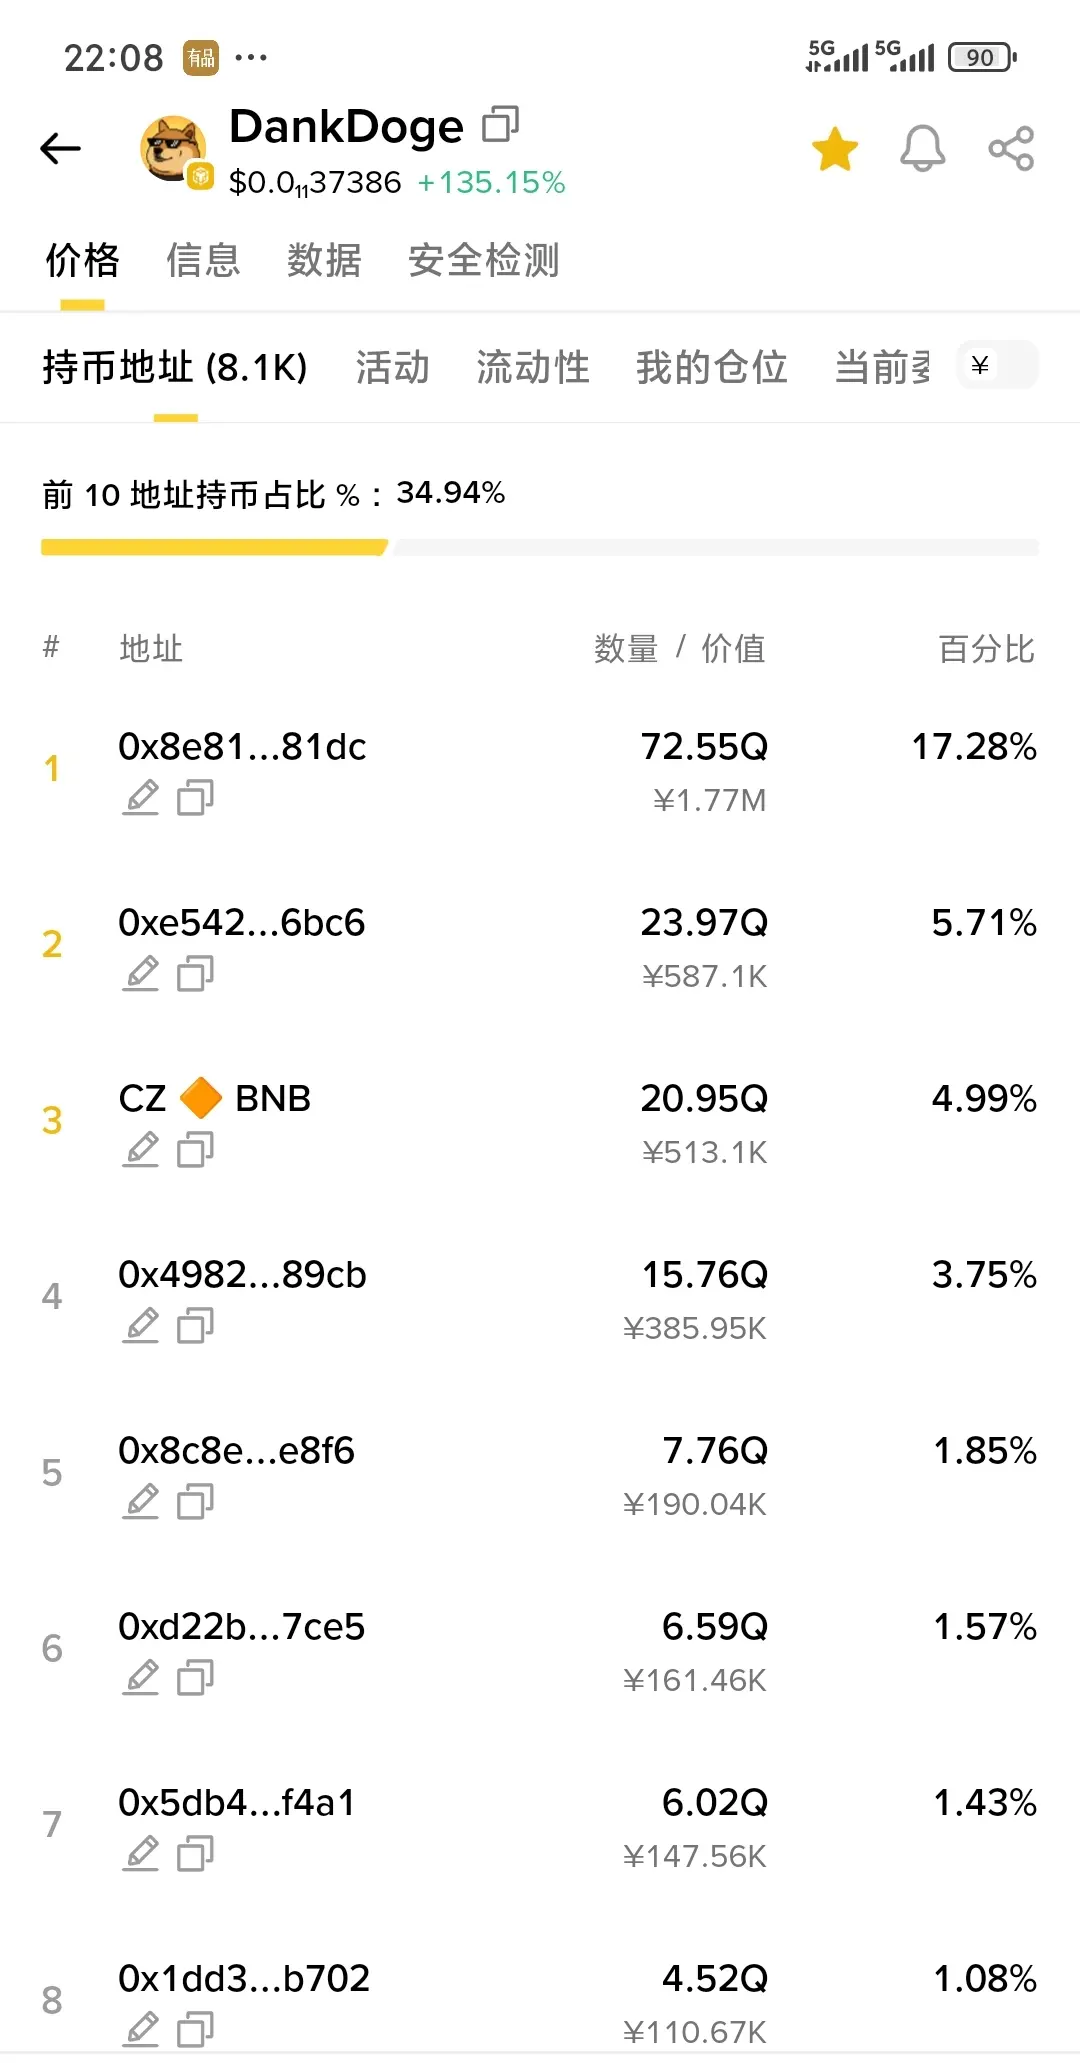Copy the CZ BNB address

(195, 1149)
